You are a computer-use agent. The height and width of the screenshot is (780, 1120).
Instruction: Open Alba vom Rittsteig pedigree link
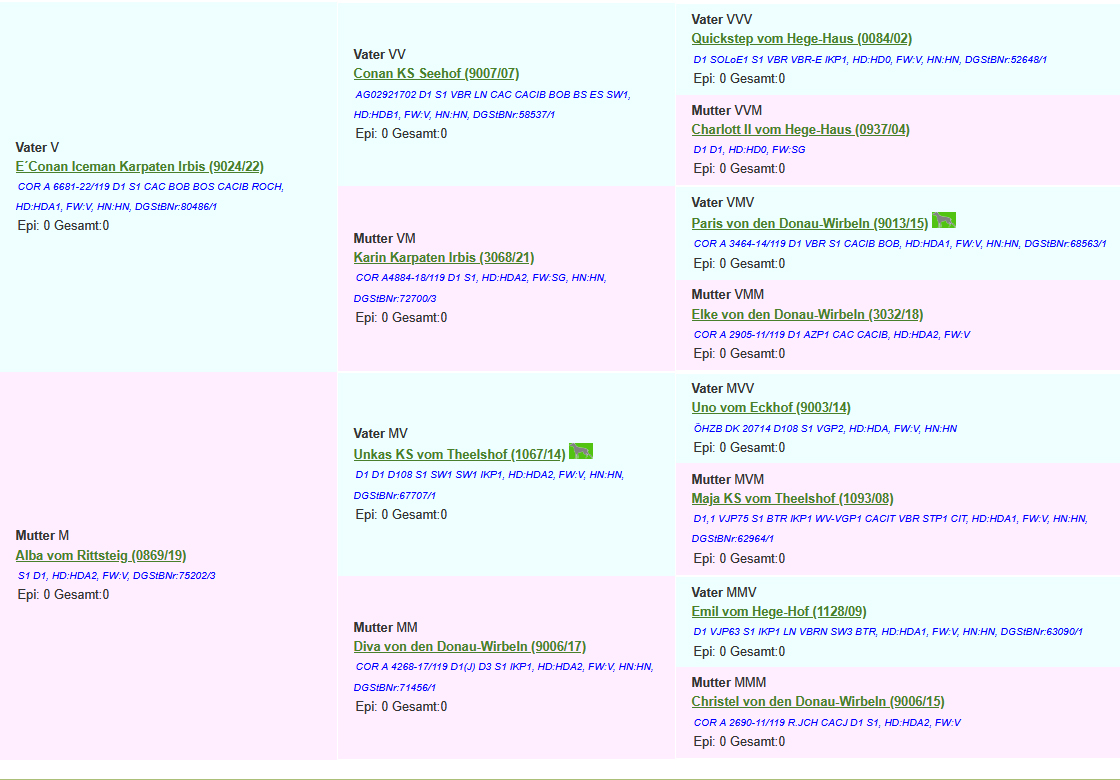(x=101, y=556)
